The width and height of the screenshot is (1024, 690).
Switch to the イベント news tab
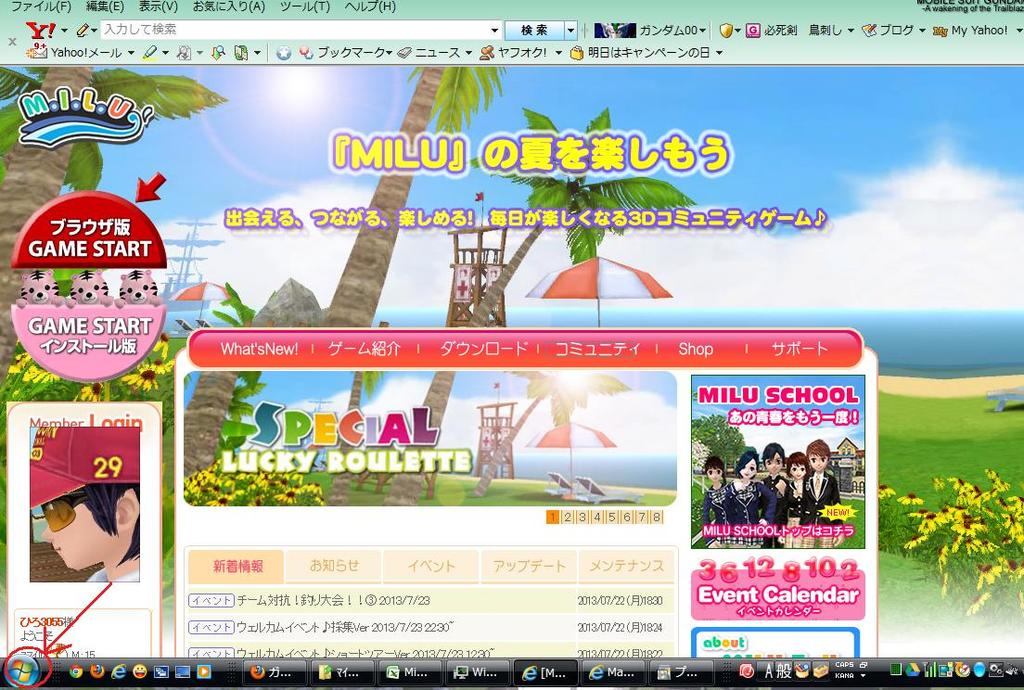point(431,566)
